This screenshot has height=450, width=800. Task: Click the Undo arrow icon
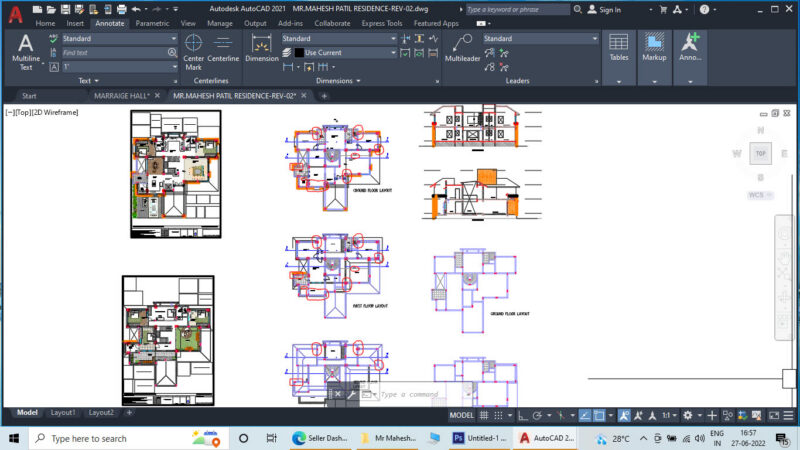(x=136, y=9)
